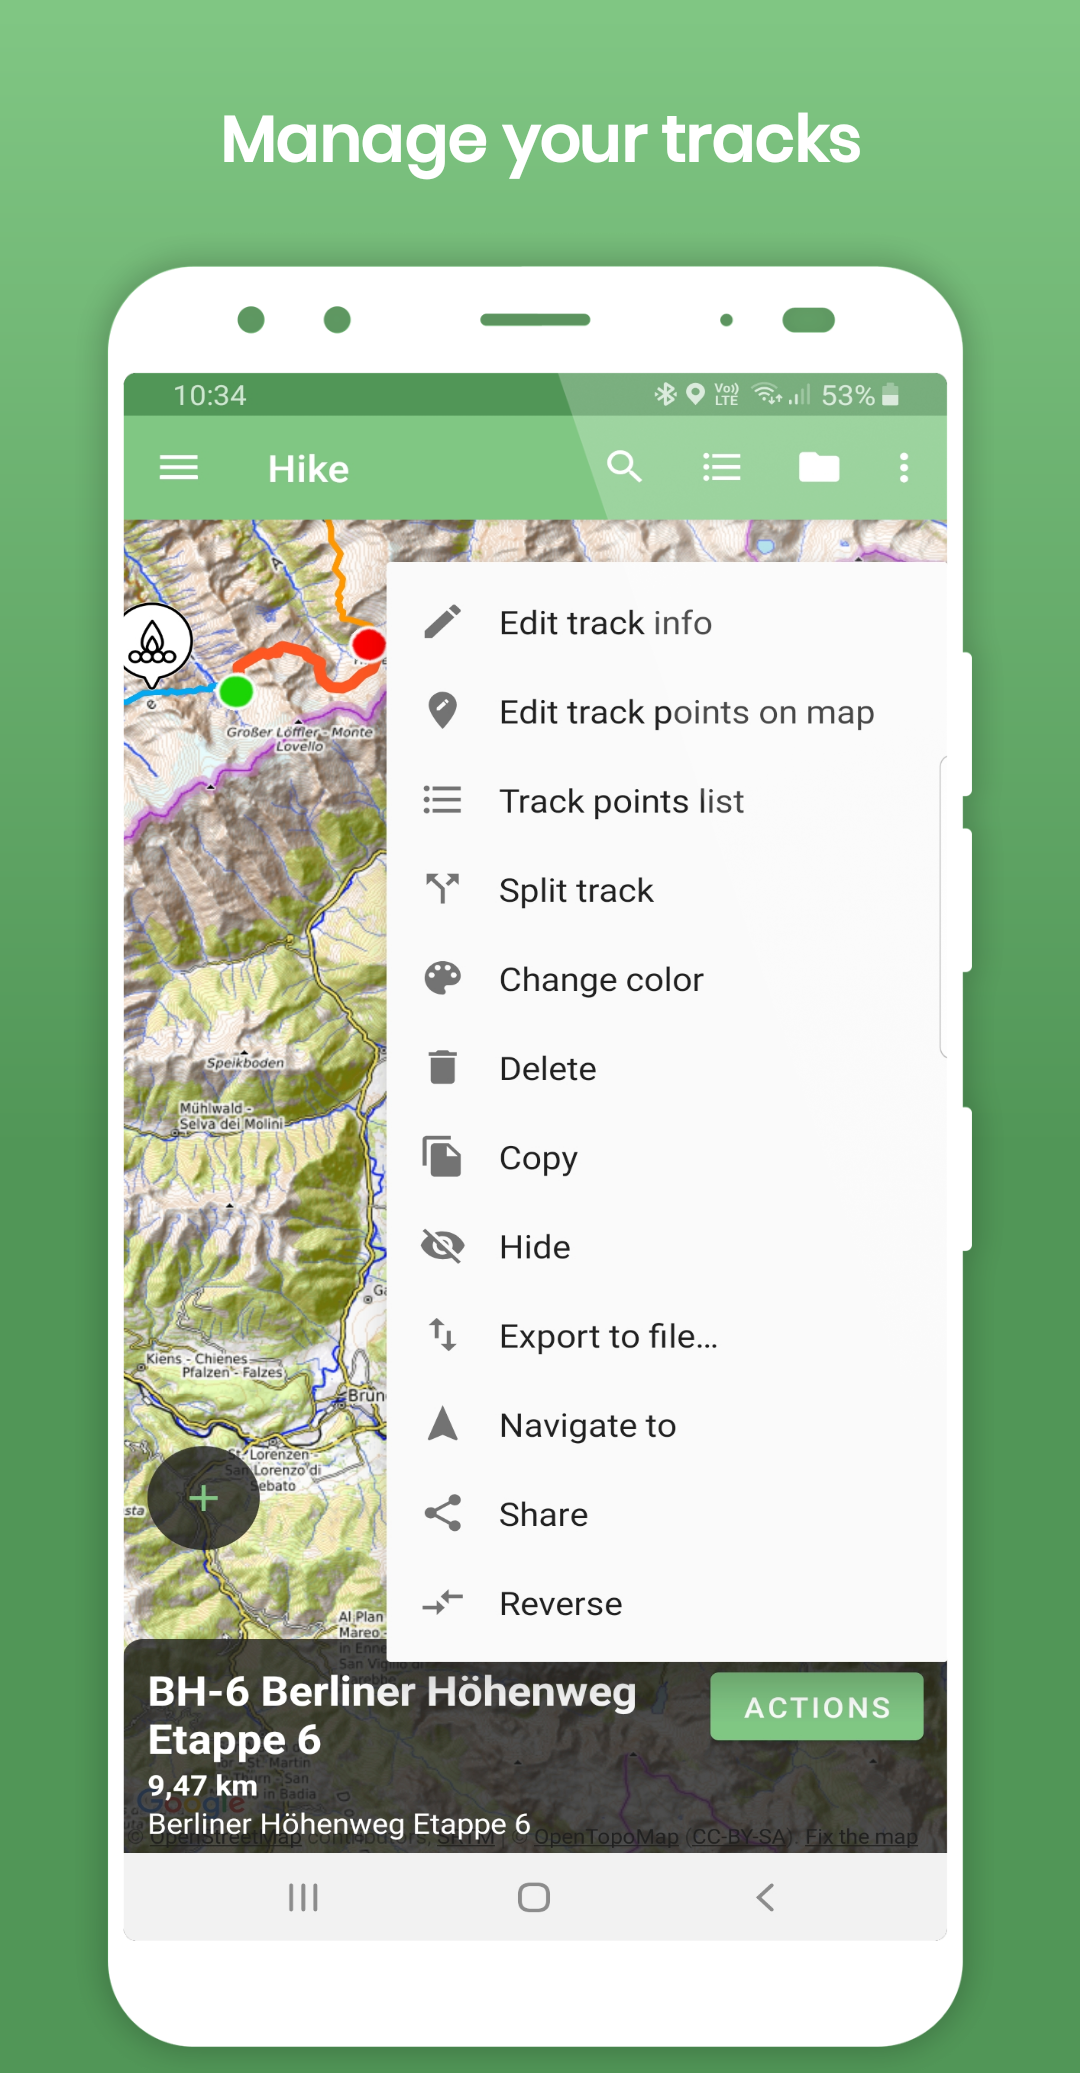Image resolution: width=1080 pixels, height=2073 pixels.
Task: Open the Fix the map link
Action: (x=861, y=1837)
